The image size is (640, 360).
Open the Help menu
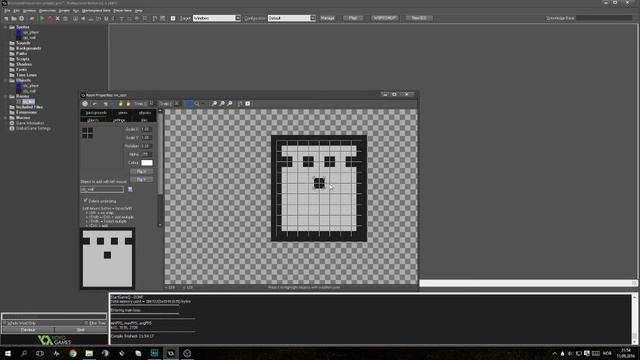pyautogui.click(x=139, y=11)
